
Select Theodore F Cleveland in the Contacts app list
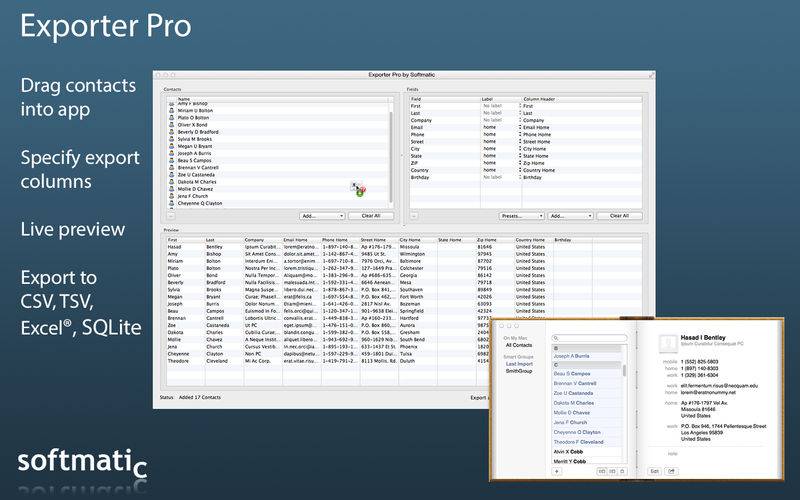587,442
